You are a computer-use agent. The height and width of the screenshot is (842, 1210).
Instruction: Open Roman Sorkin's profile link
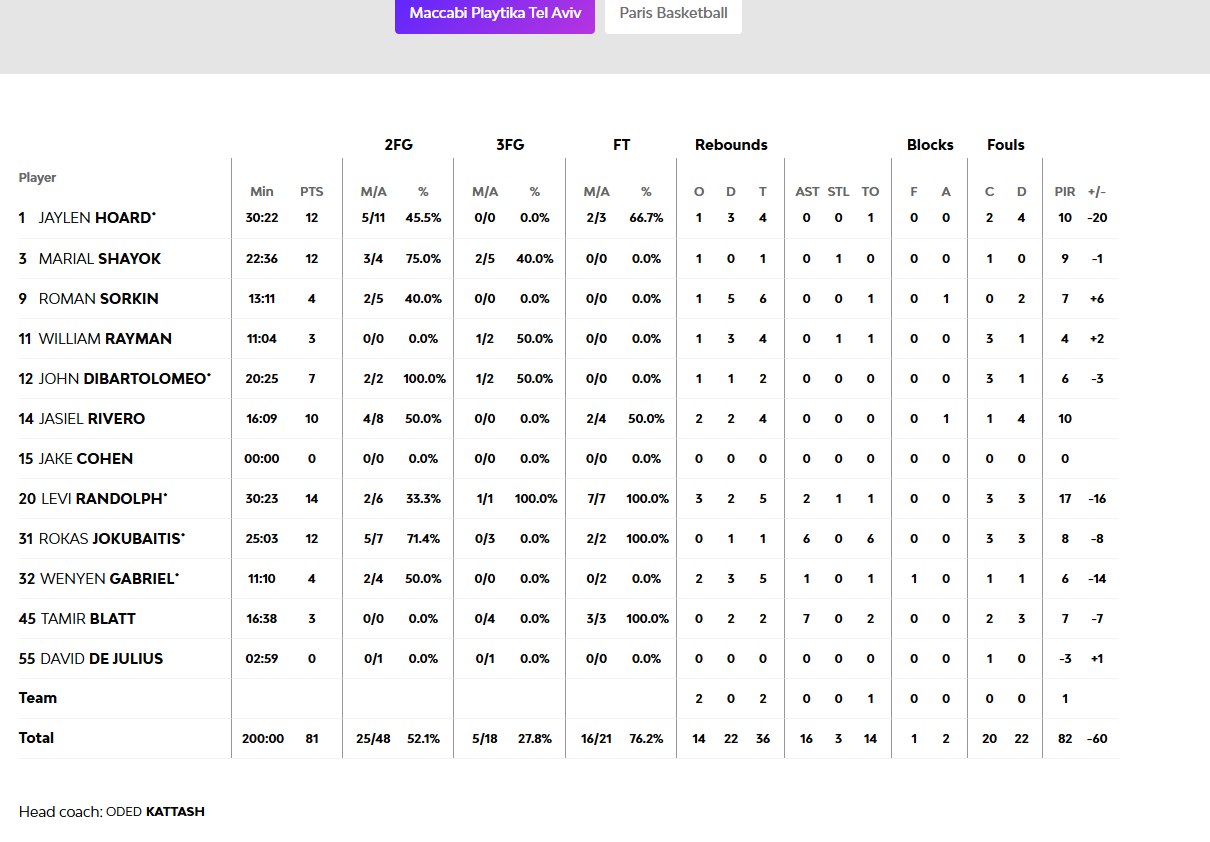98,298
